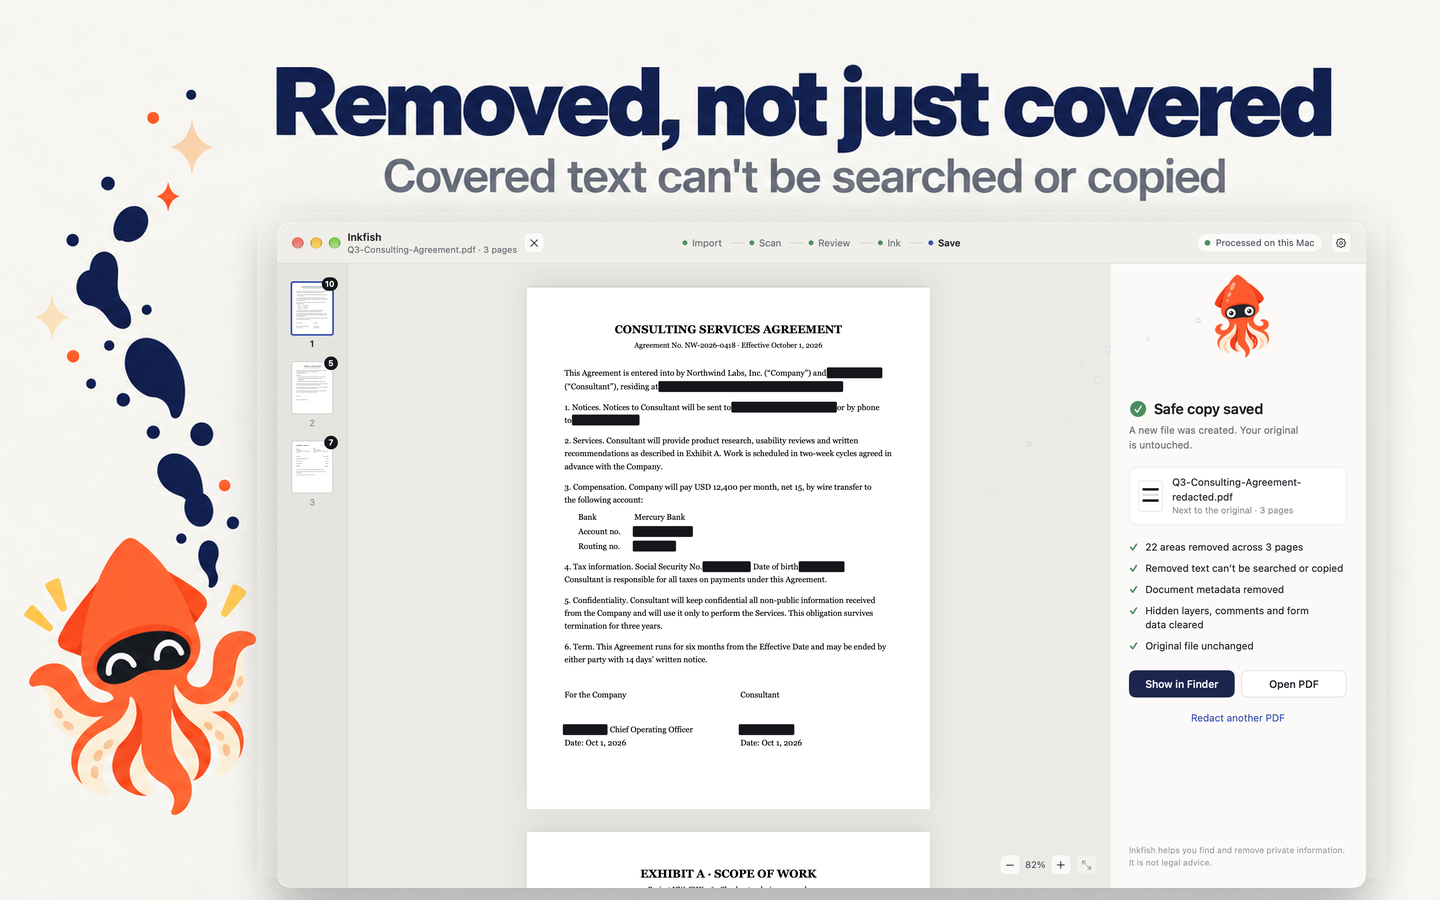
Task: Click the 10 redactions badge on page 1
Action: tap(330, 284)
